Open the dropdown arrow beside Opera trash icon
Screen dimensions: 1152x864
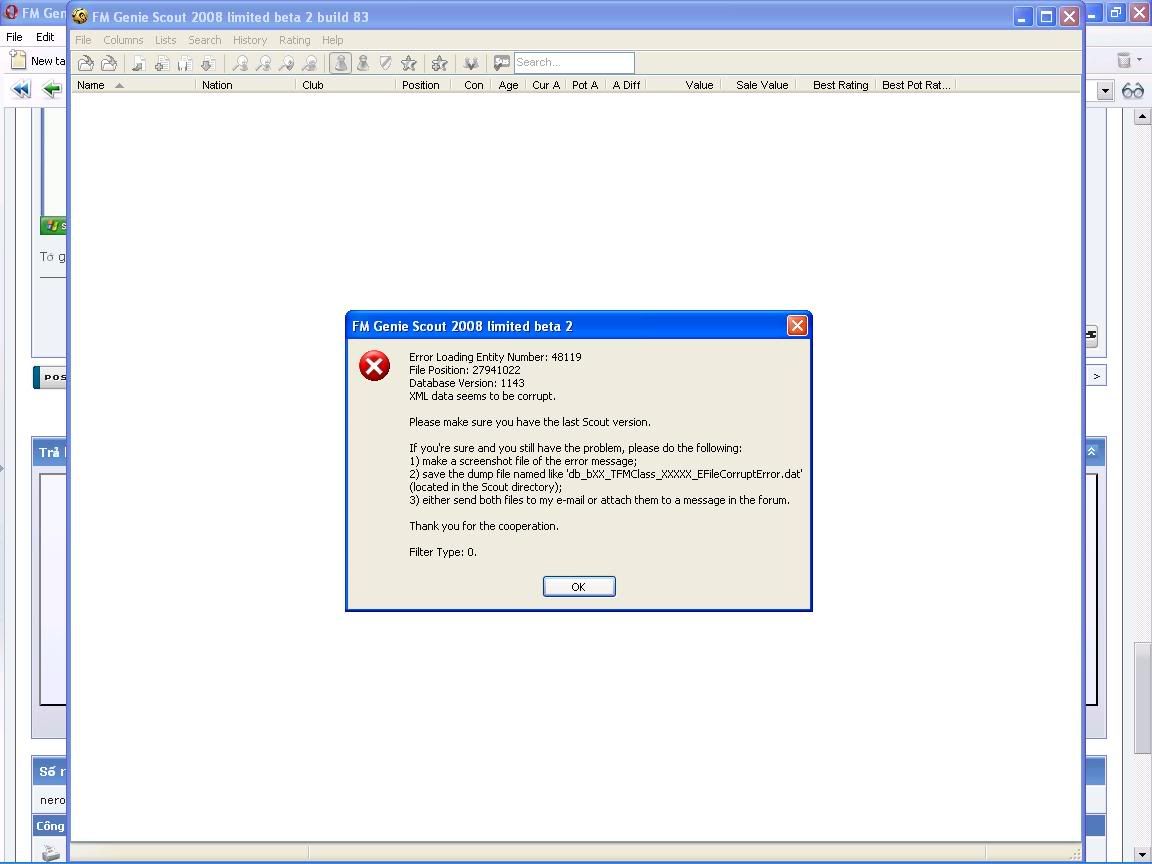click(x=1140, y=60)
